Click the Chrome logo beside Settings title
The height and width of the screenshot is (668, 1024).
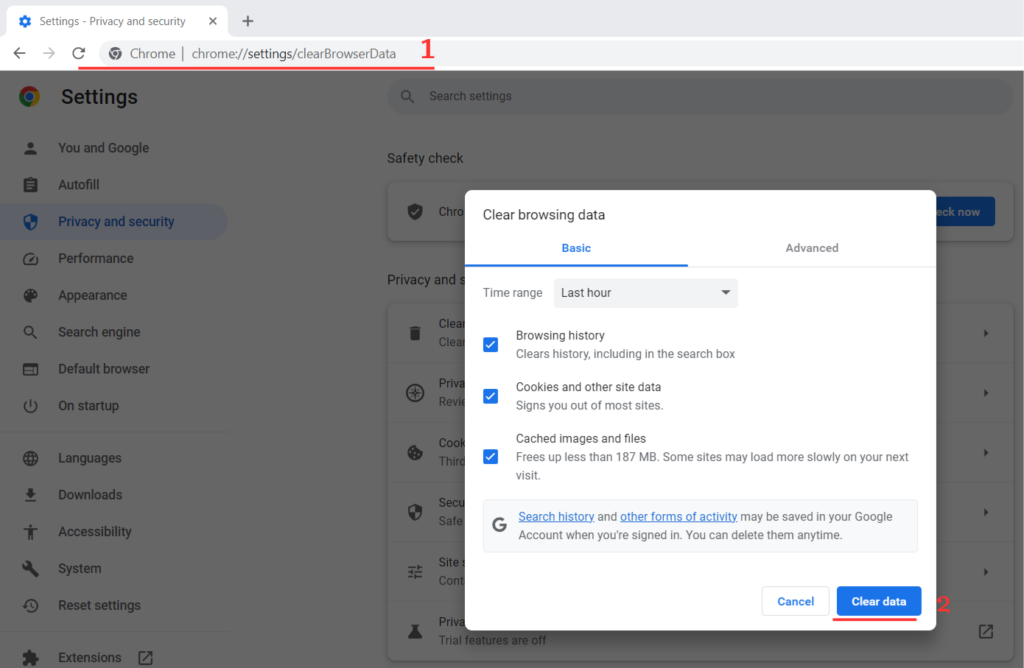pos(29,97)
